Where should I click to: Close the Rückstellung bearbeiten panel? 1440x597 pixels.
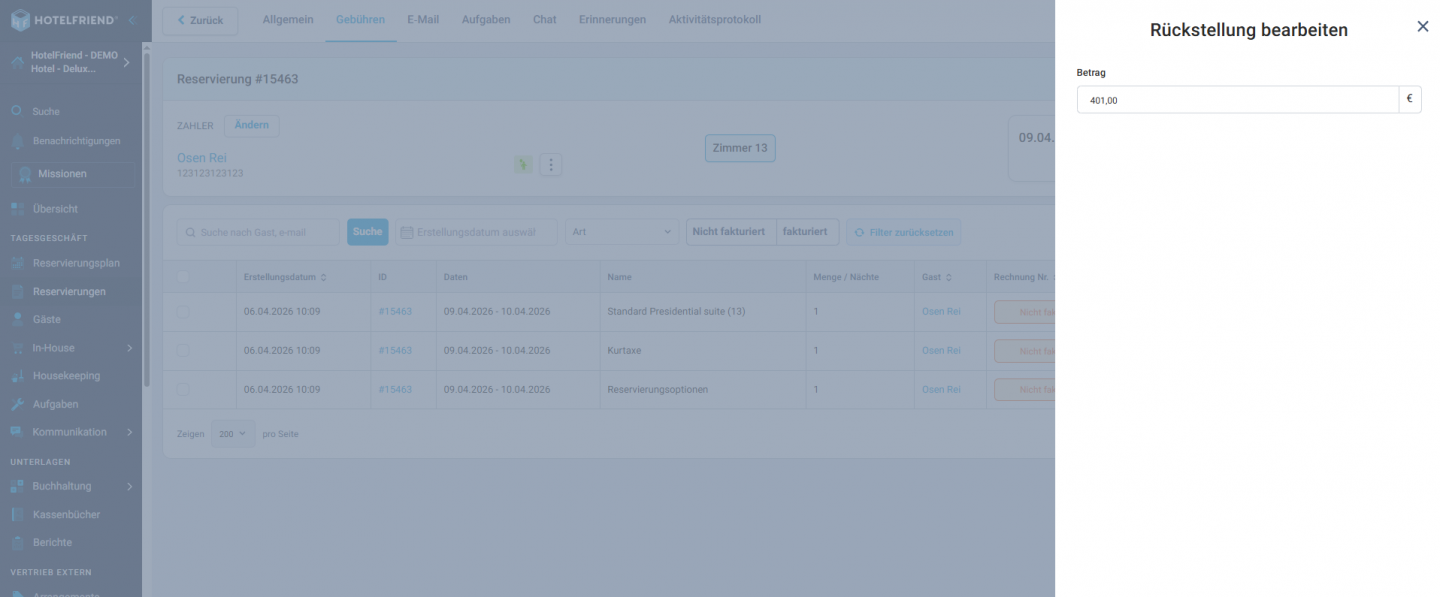point(1422,27)
